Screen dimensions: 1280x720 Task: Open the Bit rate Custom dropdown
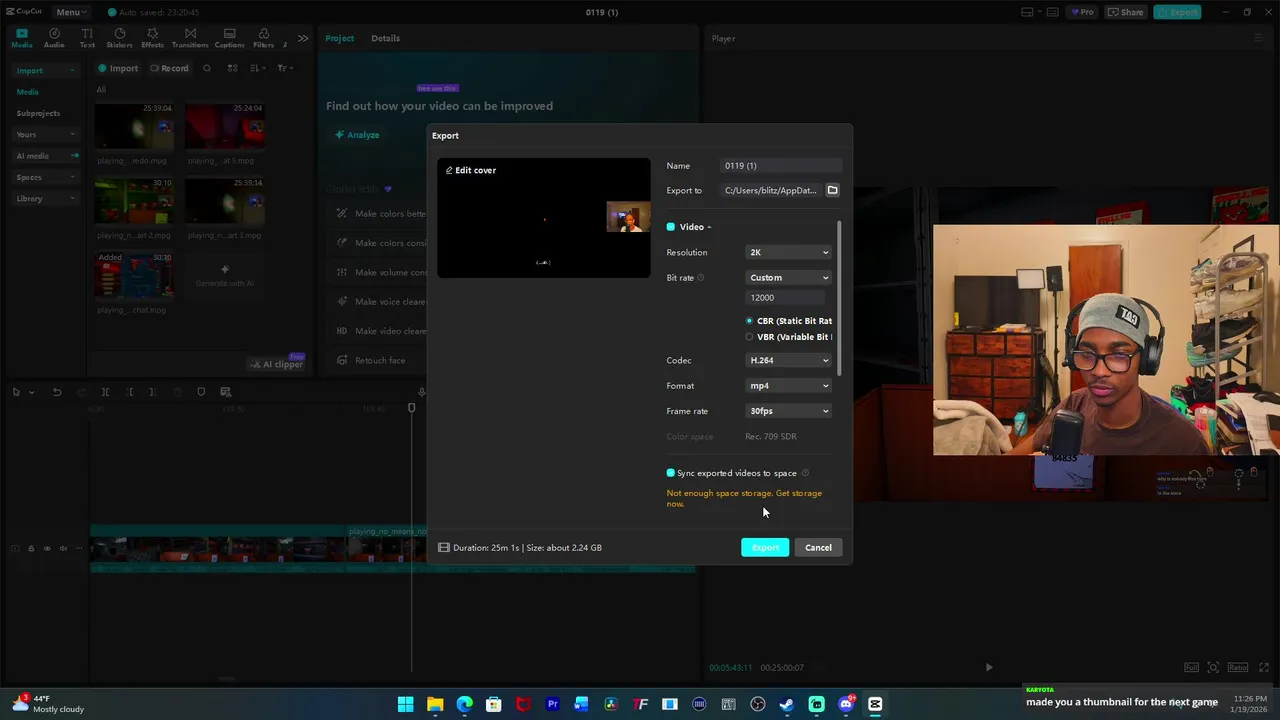(789, 277)
